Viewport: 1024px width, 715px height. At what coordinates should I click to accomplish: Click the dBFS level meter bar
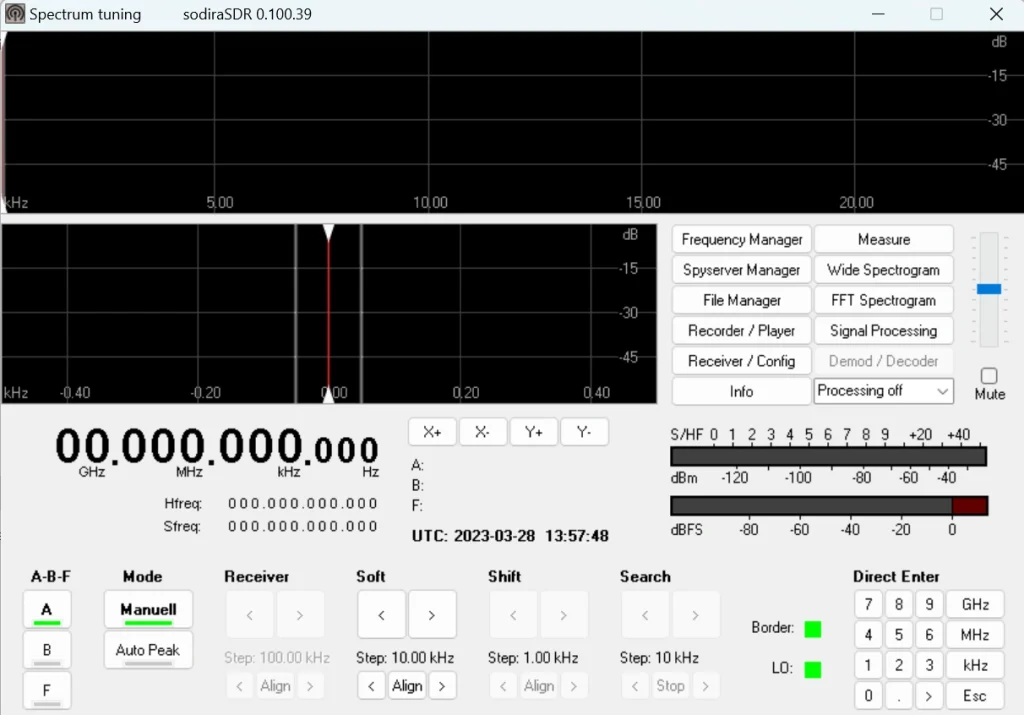tap(828, 505)
